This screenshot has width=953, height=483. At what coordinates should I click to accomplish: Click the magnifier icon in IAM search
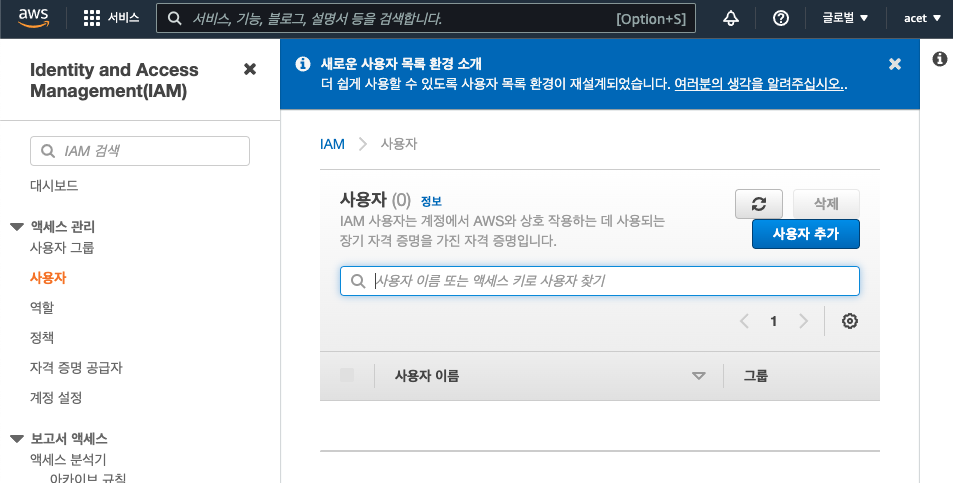[47, 151]
